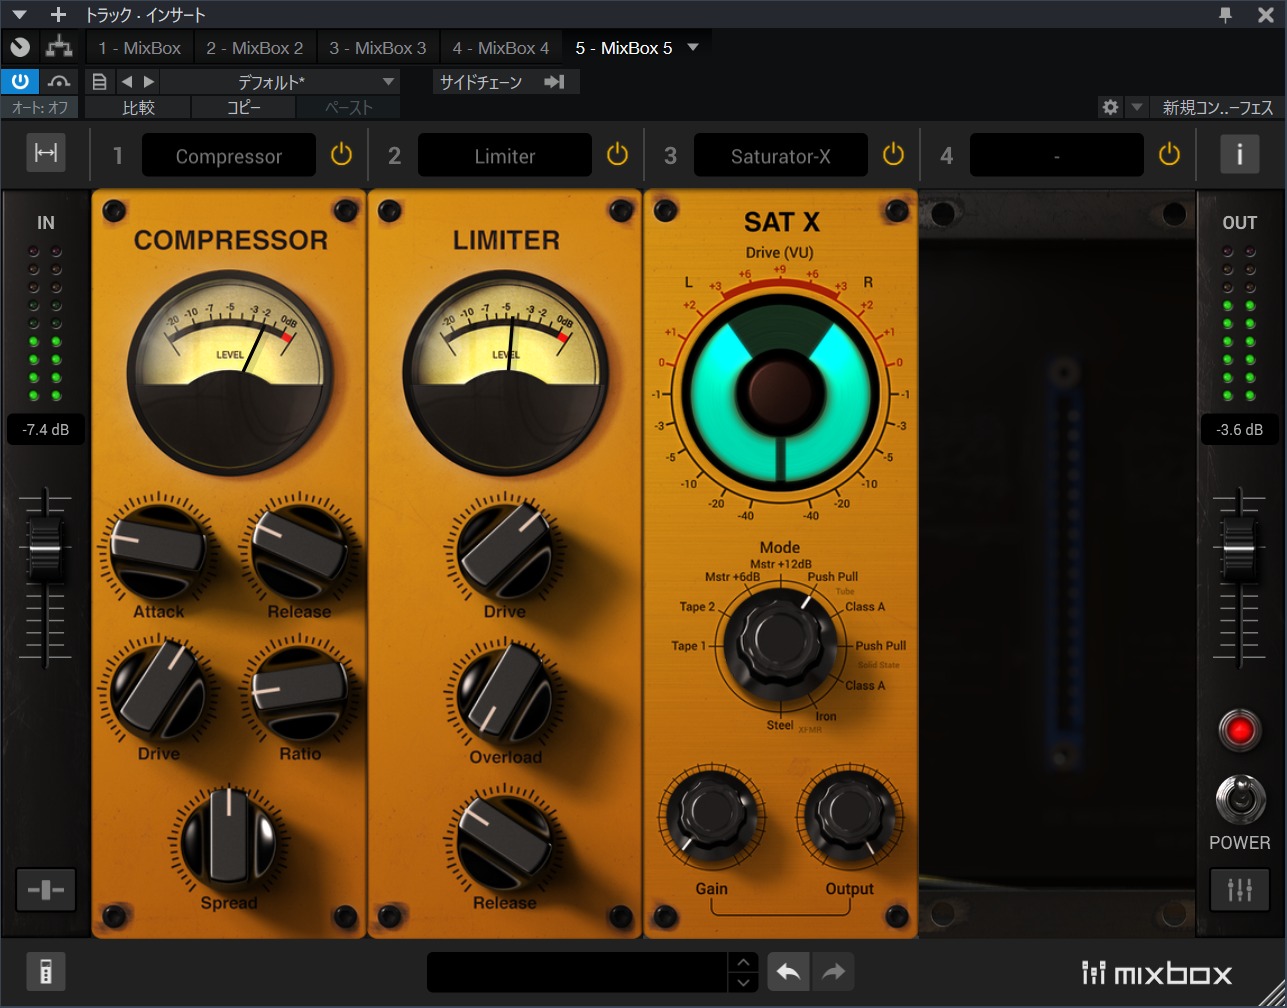Undo last change with left arrow
Image resolution: width=1287 pixels, height=1008 pixels.
point(788,972)
